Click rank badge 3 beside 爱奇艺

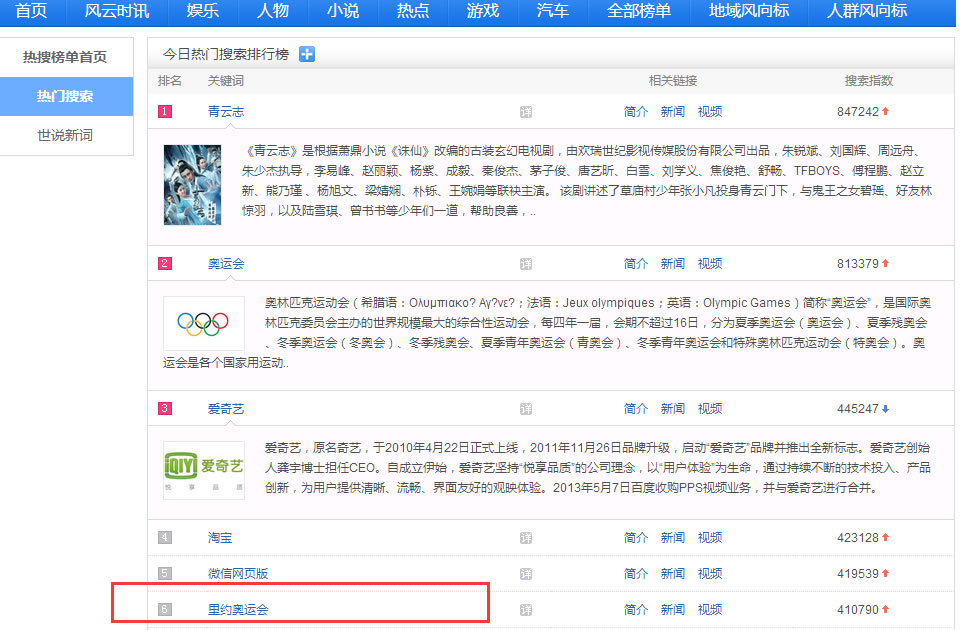165,408
